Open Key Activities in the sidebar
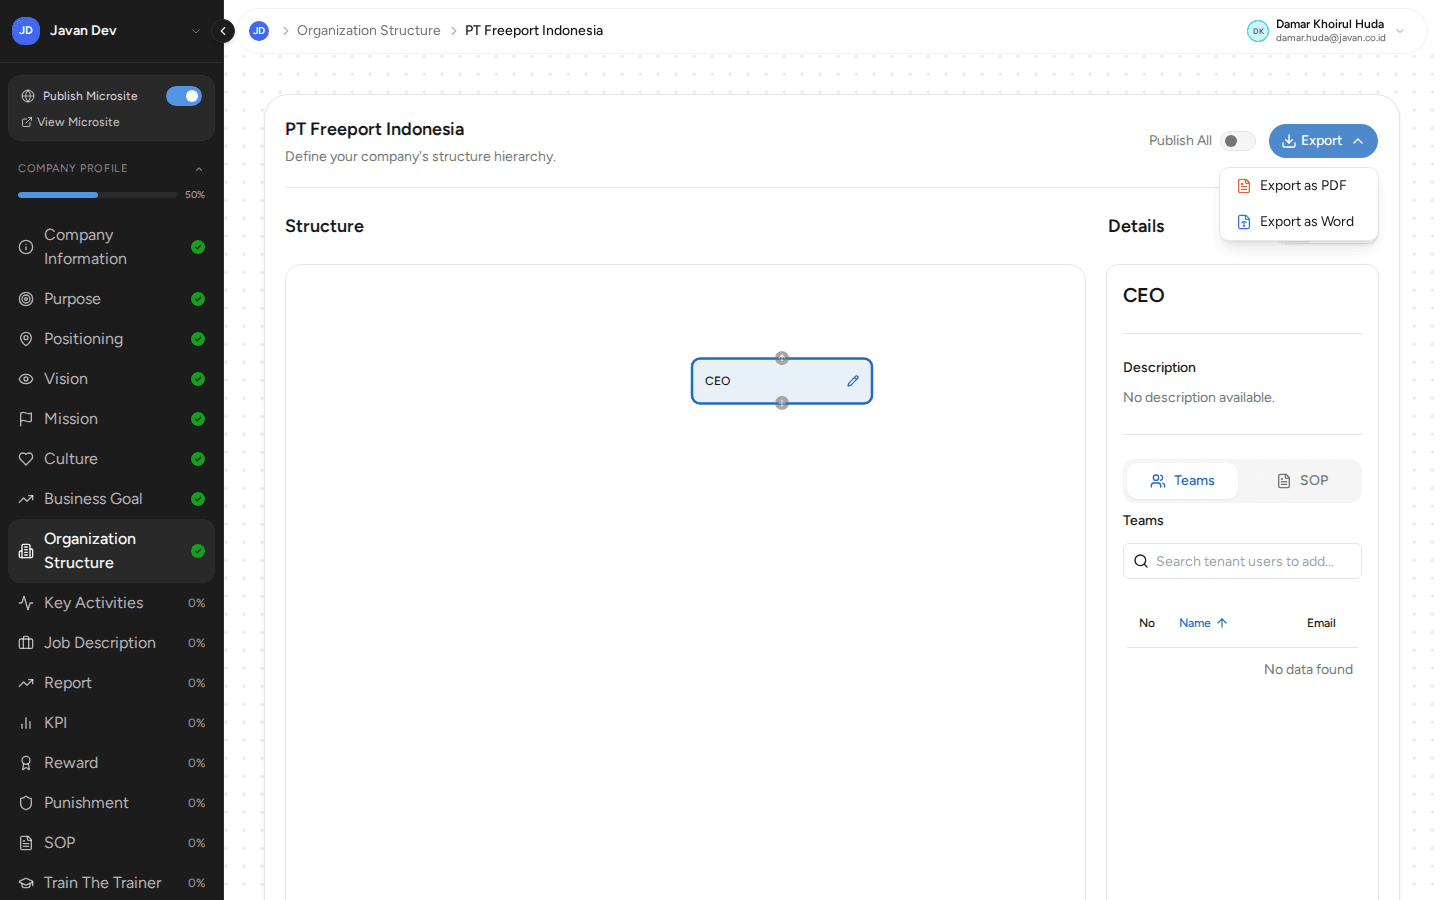Viewport: 1440px width, 900px height. (x=111, y=603)
